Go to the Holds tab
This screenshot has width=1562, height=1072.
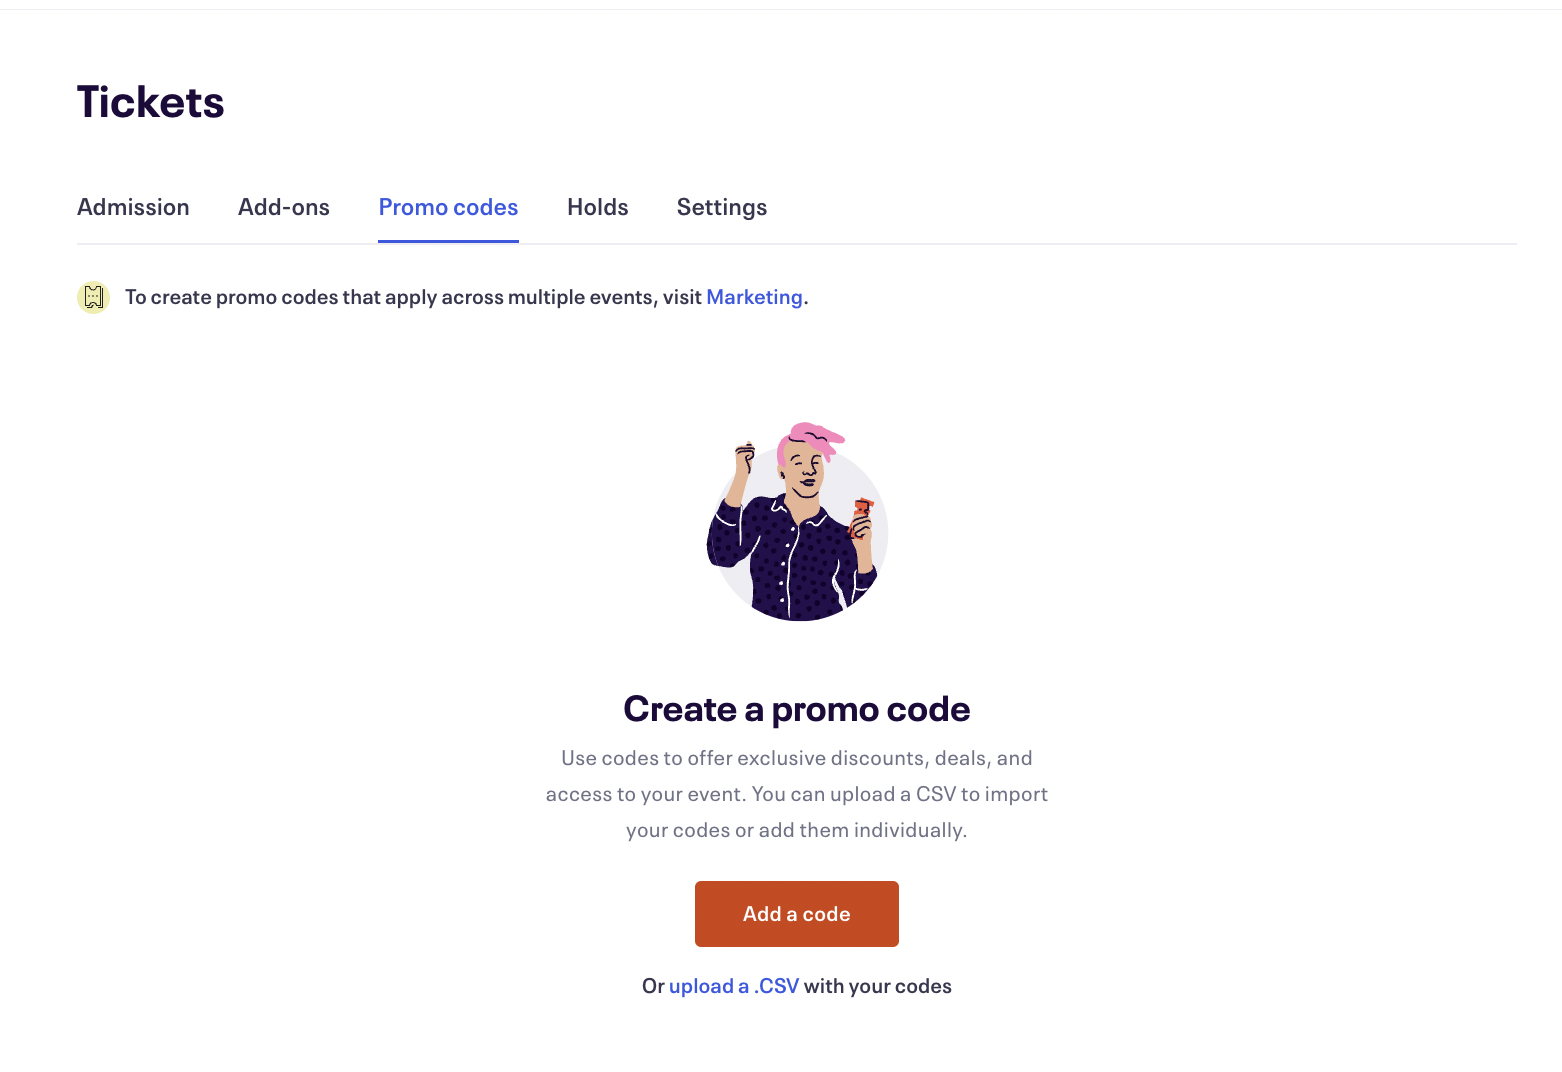coord(598,207)
